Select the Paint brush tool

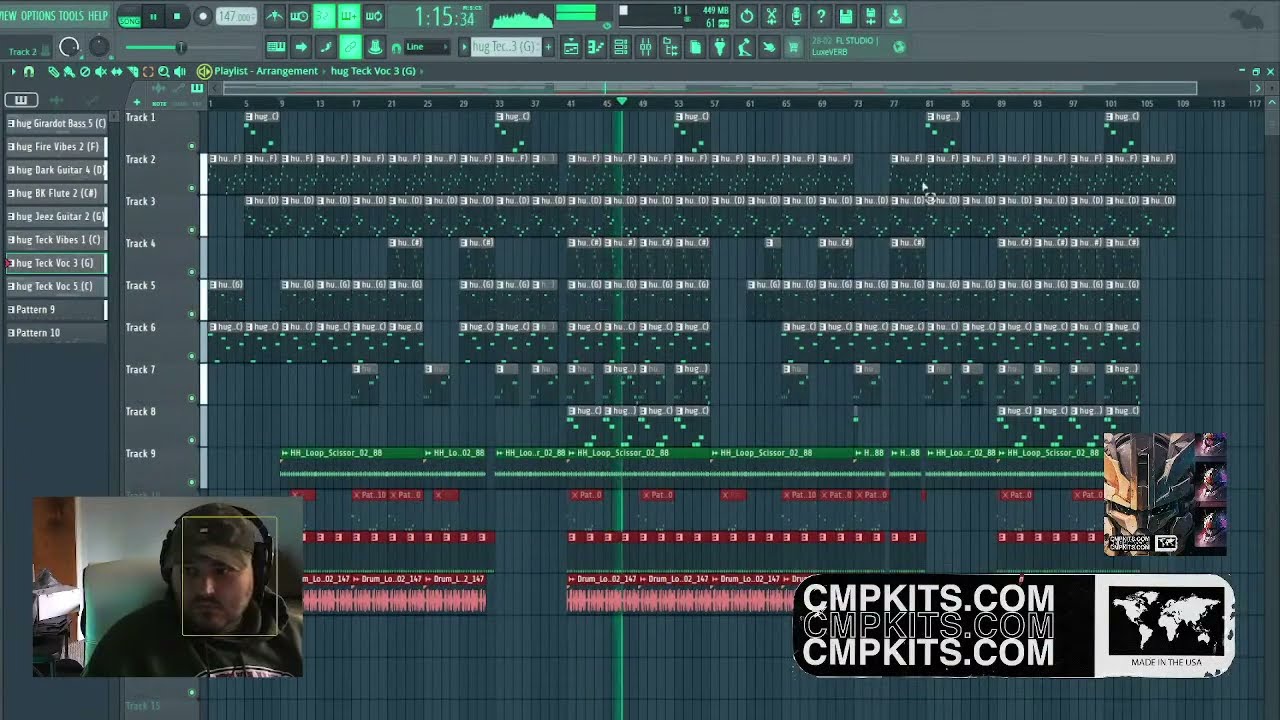[68, 71]
